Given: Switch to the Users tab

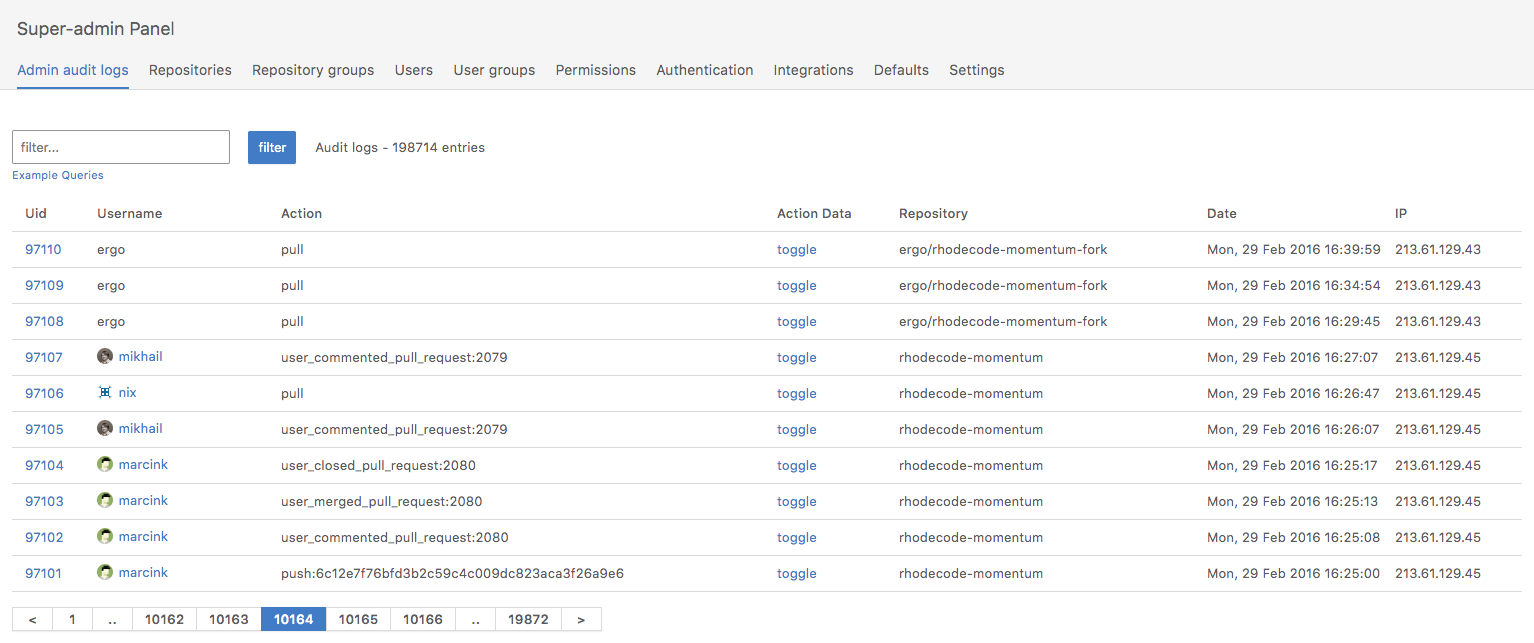Looking at the screenshot, I should click(413, 70).
